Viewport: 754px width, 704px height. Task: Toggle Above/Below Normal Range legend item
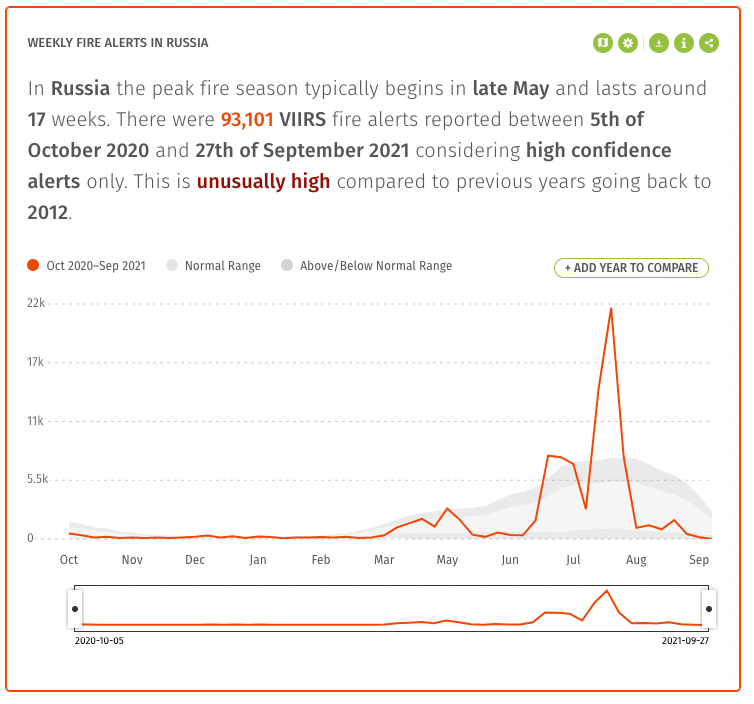(366, 266)
